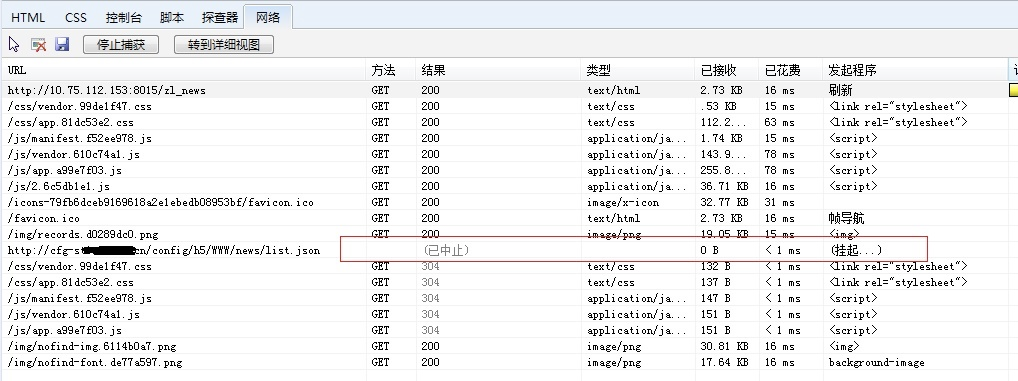Switch to the CSS tab
This screenshot has height=381, width=1018.
click(x=76, y=18)
